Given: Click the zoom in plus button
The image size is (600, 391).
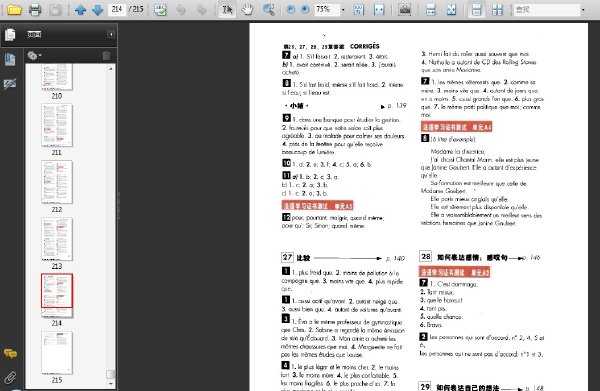Looking at the screenshot, I should click(305, 10).
